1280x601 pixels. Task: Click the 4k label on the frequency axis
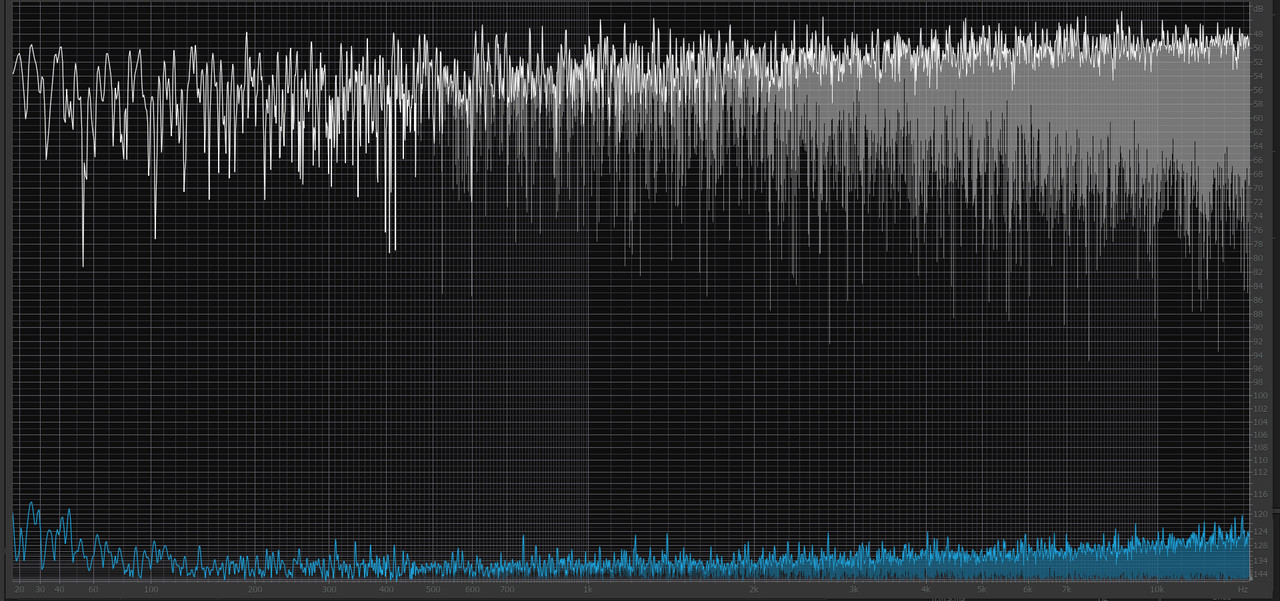coord(926,590)
